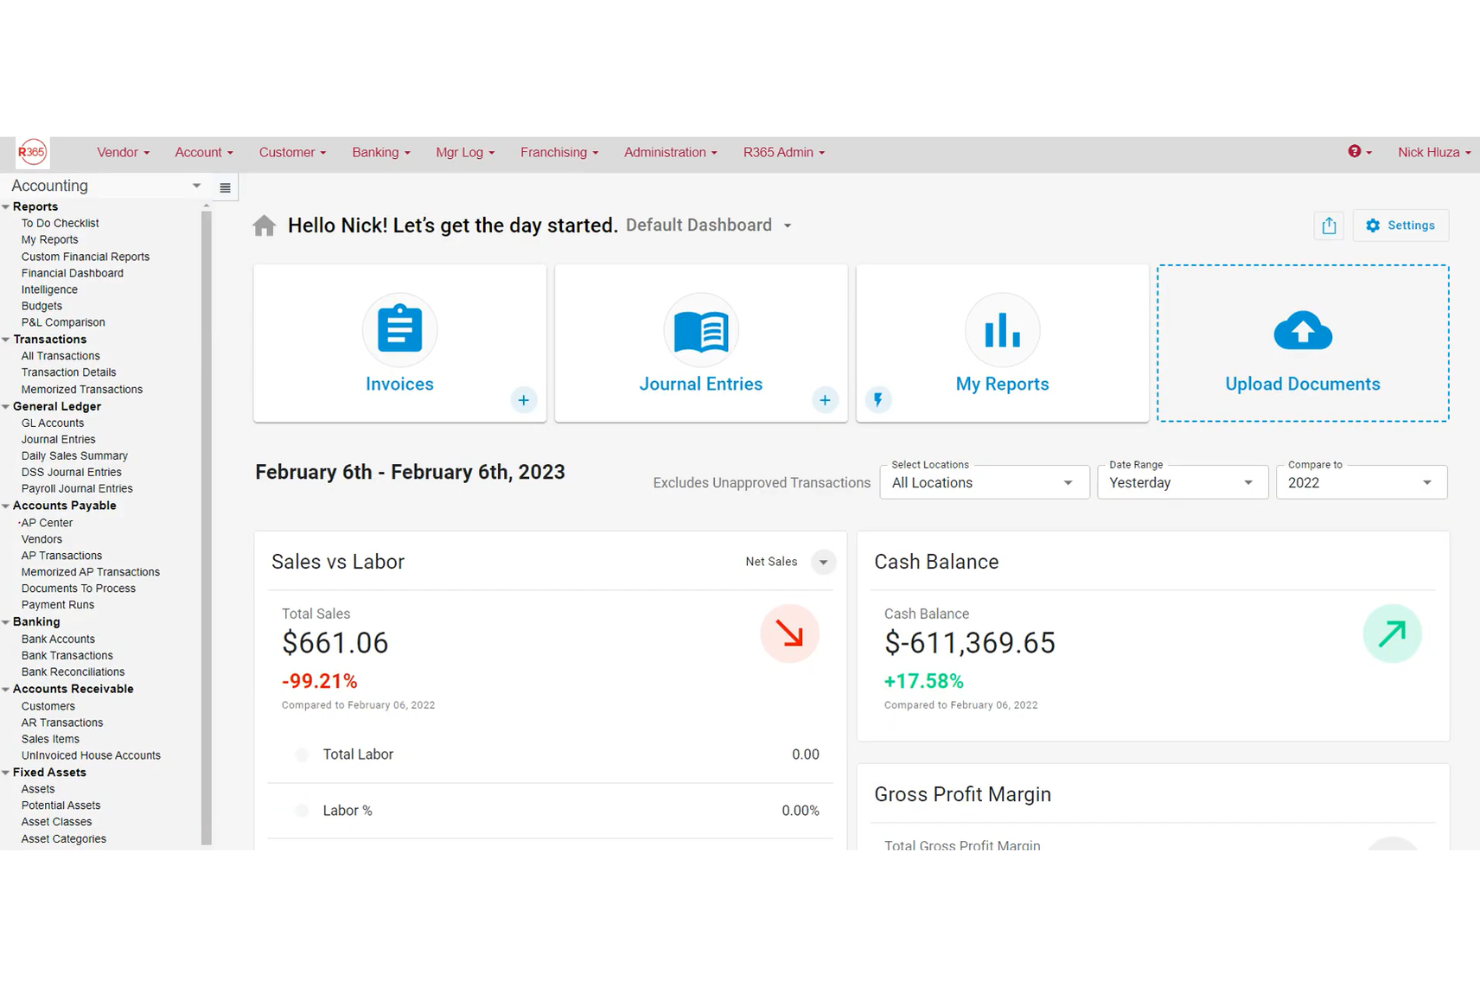This screenshot has height=987, width=1480.
Task: Open the Select Locations dropdown
Action: tap(984, 482)
